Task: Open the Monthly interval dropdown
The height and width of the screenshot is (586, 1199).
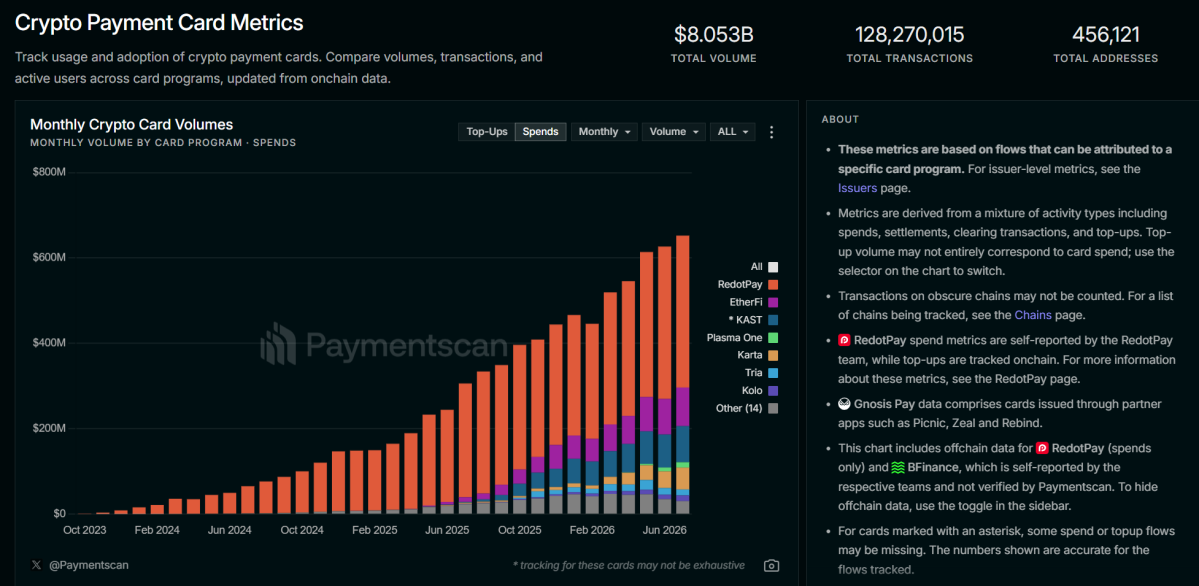Action: pos(604,132)
